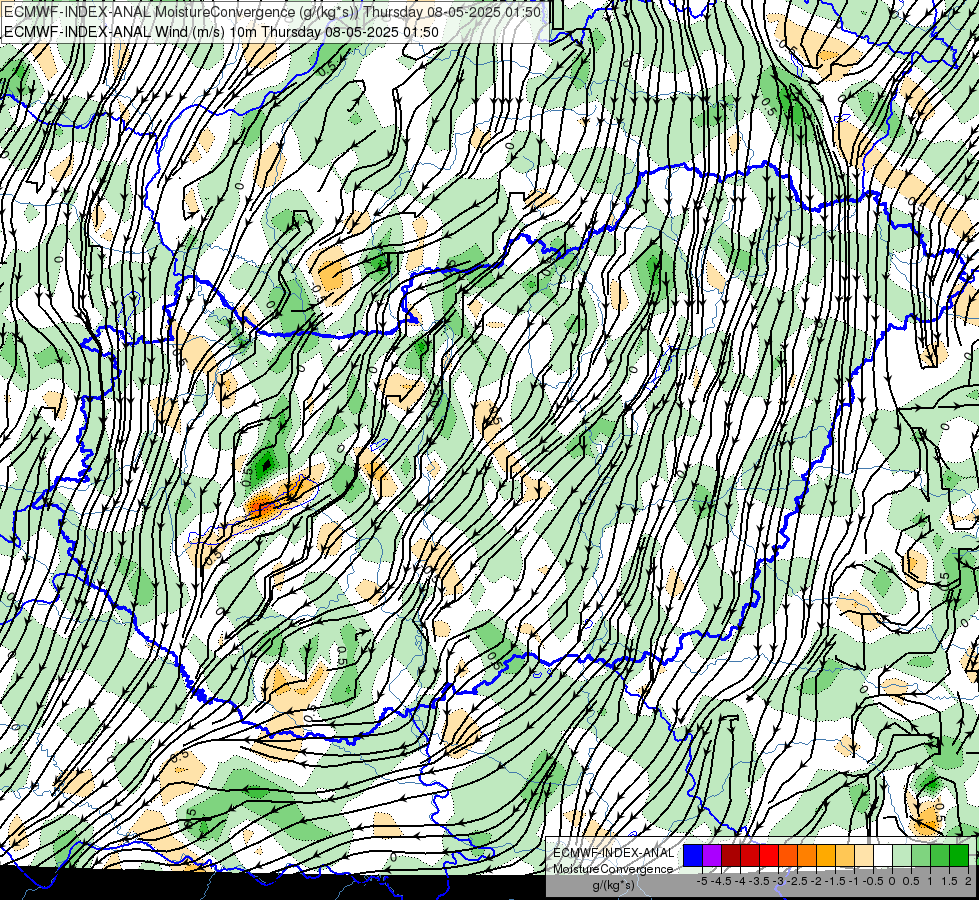Click the g/(kg*s) unit label in legend

(614, 886)
